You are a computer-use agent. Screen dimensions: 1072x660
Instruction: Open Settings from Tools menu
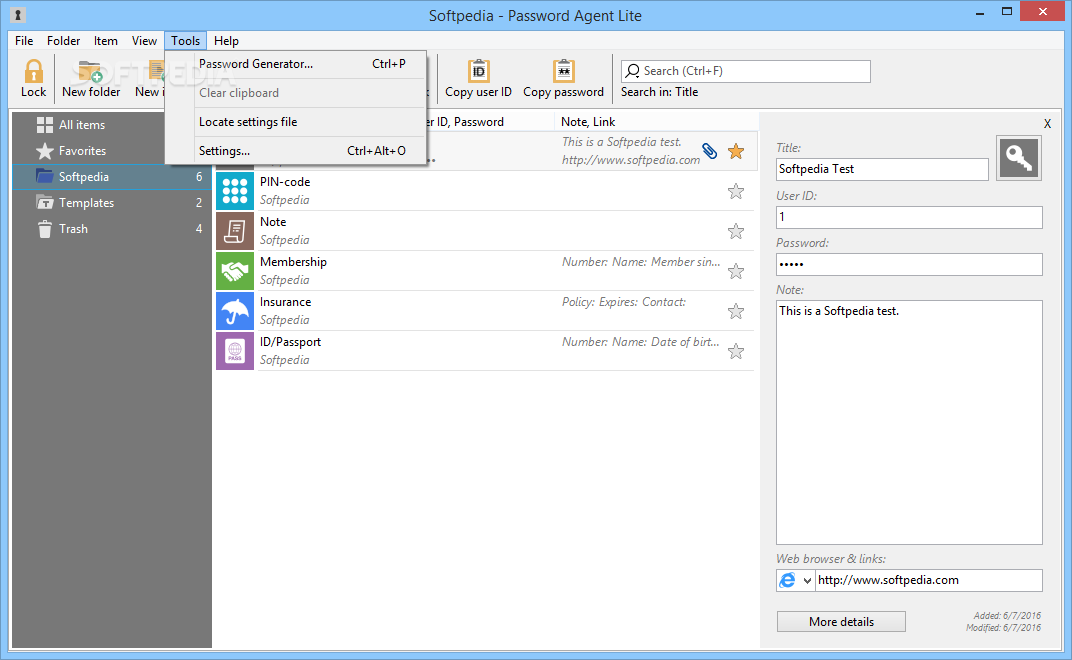tap(296, 150)
